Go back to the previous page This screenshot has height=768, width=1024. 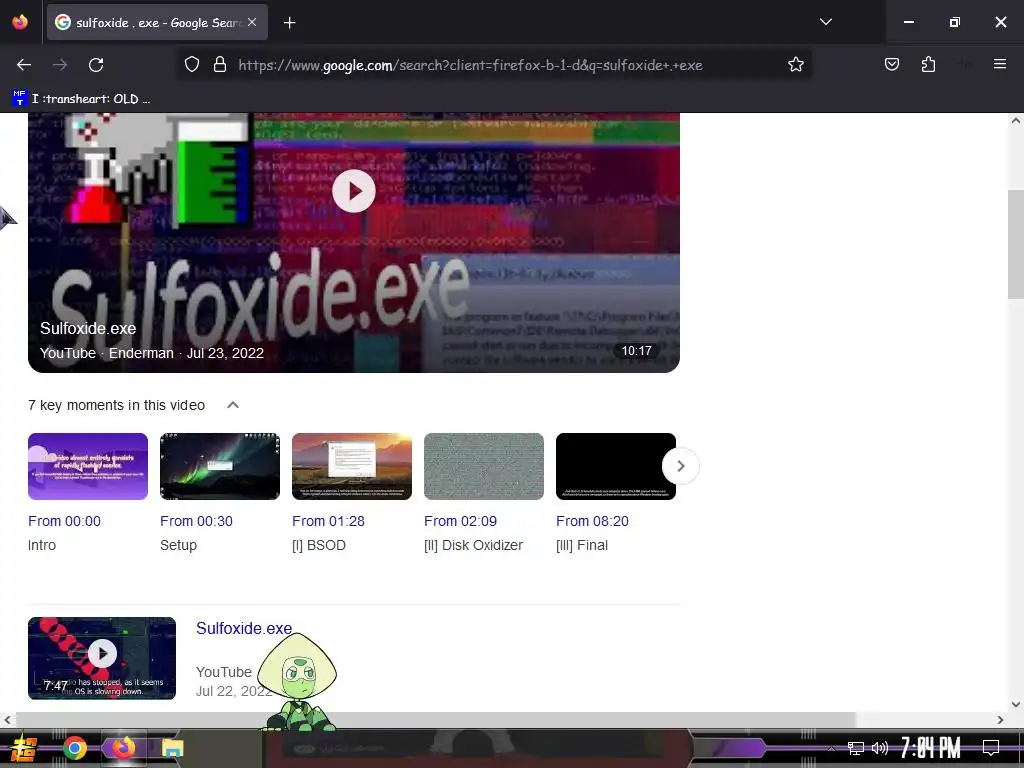24,65
